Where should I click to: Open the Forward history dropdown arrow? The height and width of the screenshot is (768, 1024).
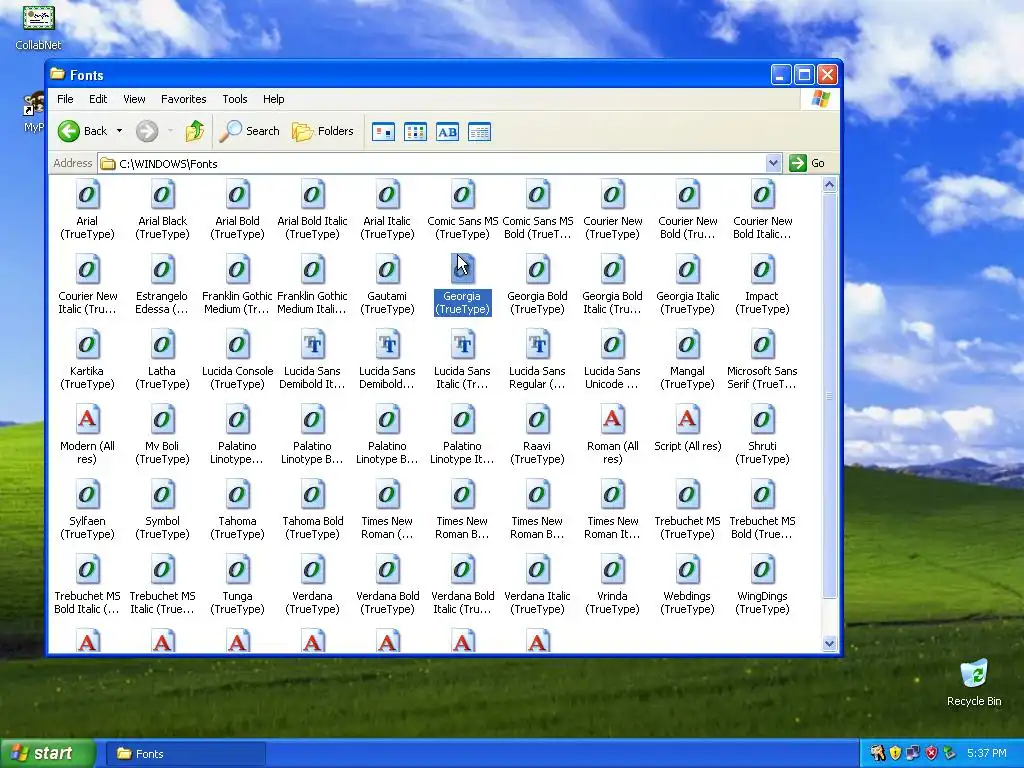click(170, 131)
